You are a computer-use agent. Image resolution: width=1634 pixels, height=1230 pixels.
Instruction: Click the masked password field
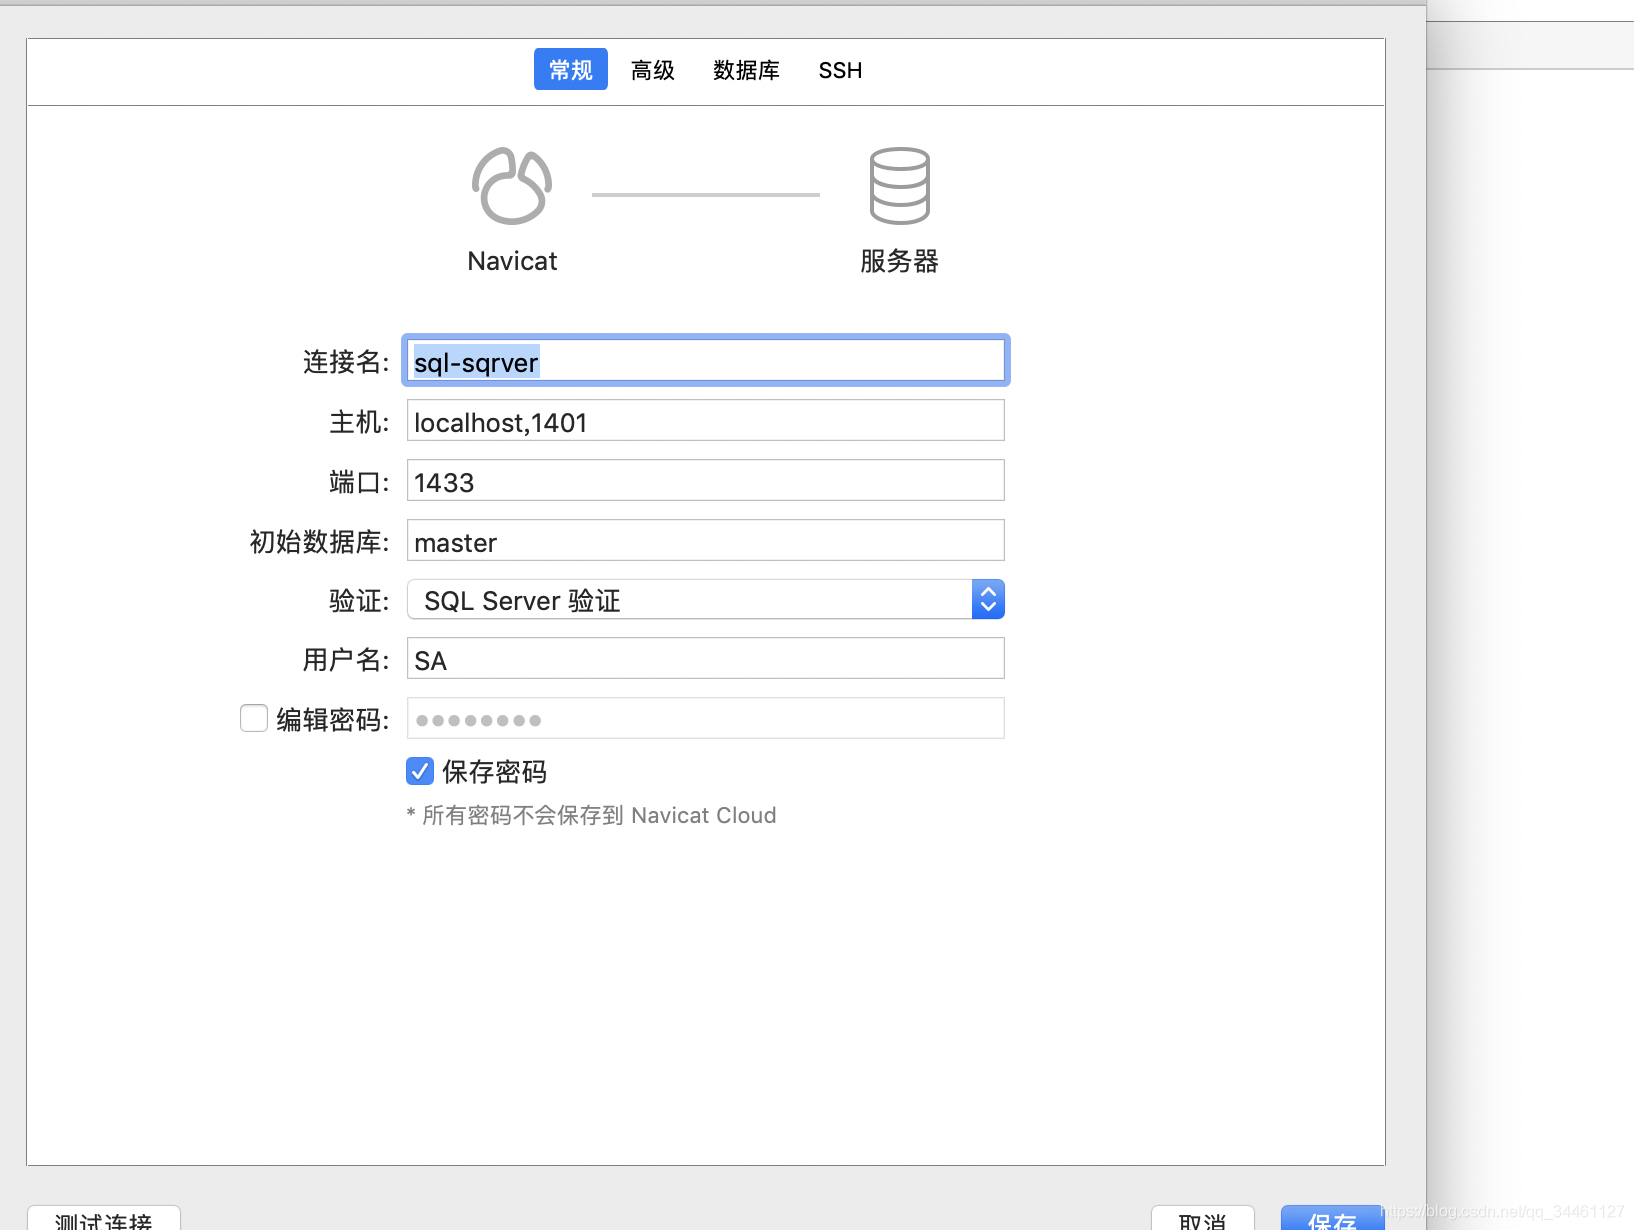click(705, 718)
